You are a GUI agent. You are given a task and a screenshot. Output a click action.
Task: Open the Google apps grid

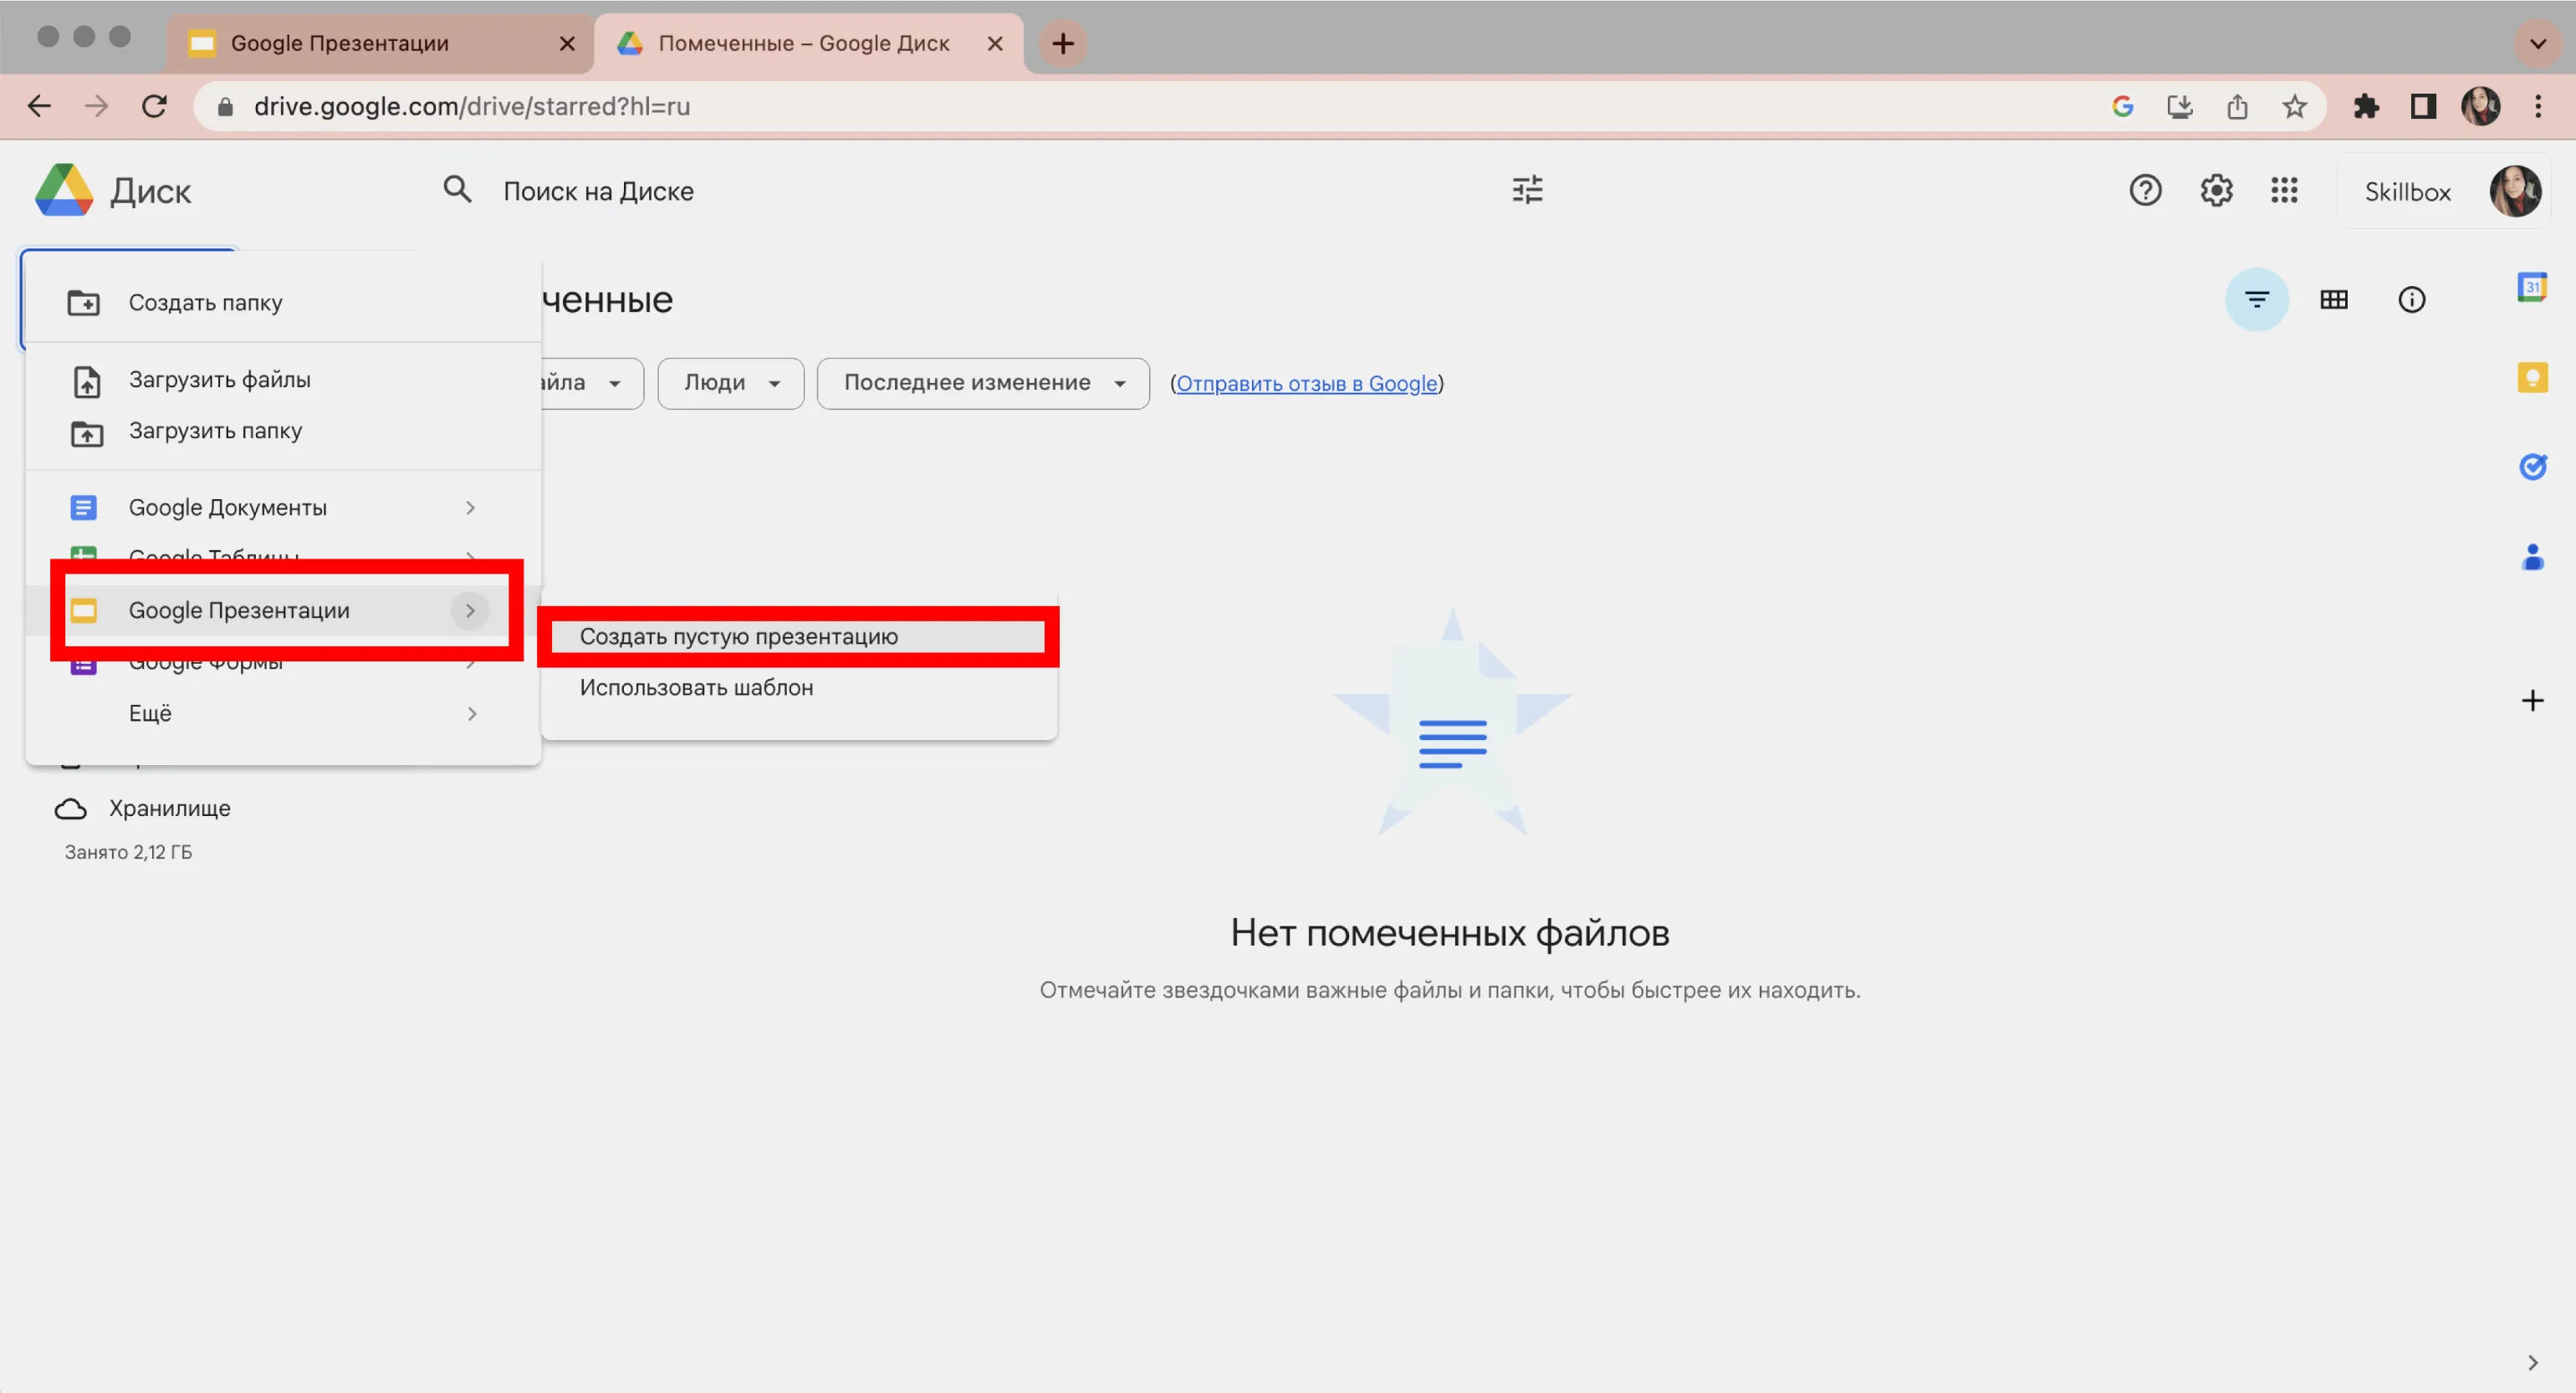coord(2284,190)
